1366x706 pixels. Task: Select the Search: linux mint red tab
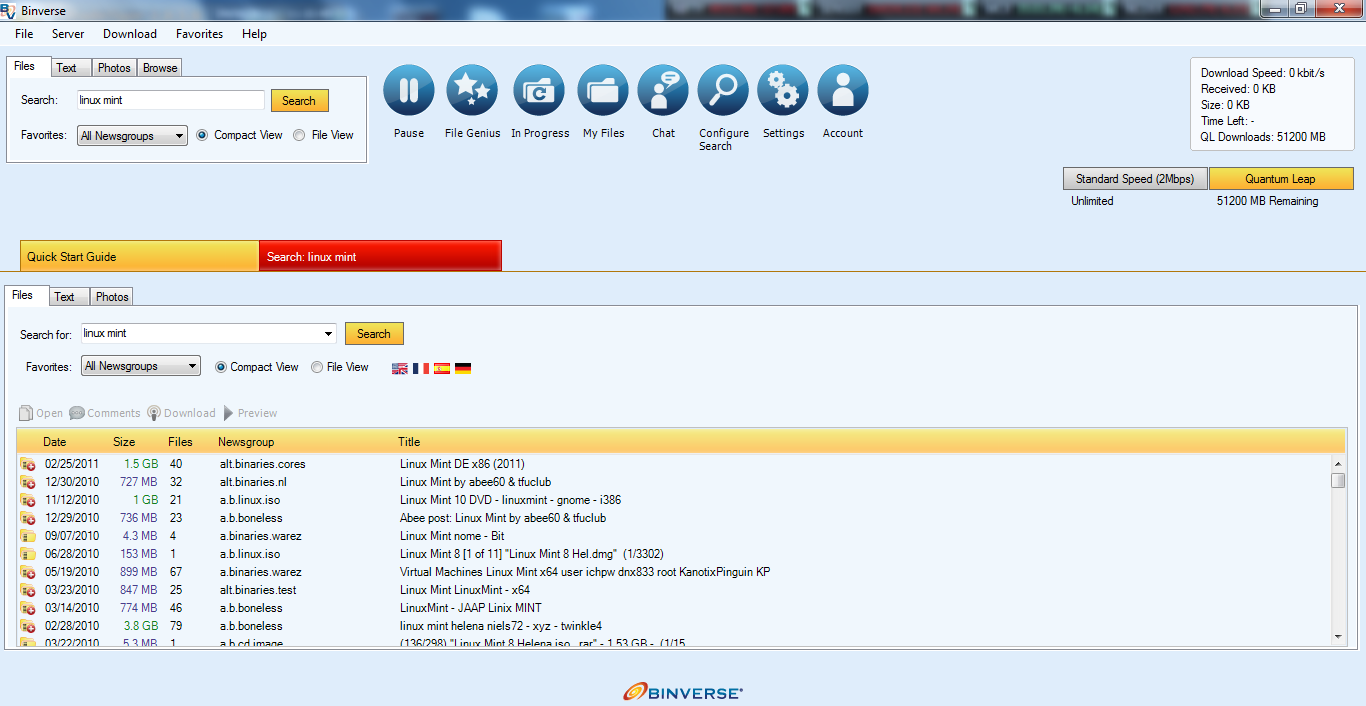[x=380, y=256]
